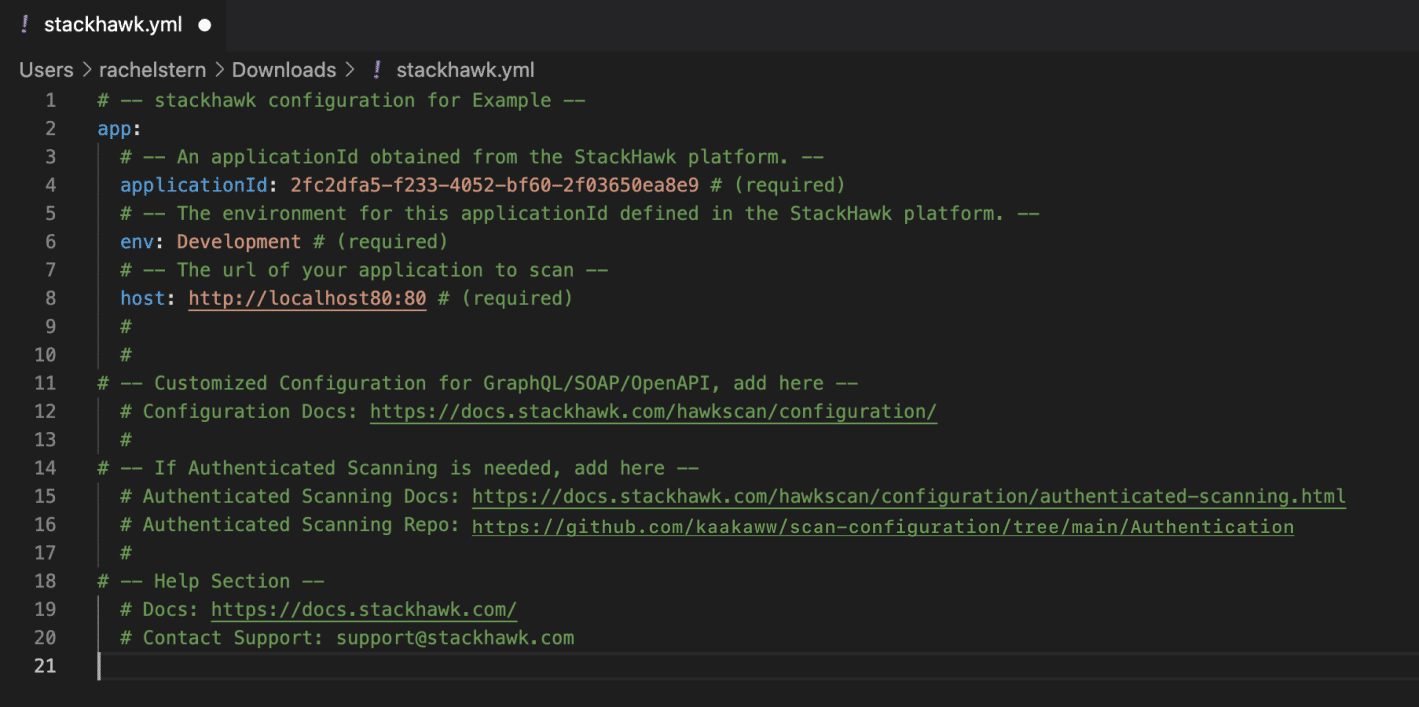Viewport: 1419px width, 707px height.
Task: Click the 'Help Section' comment
Action: coord(211,581)
